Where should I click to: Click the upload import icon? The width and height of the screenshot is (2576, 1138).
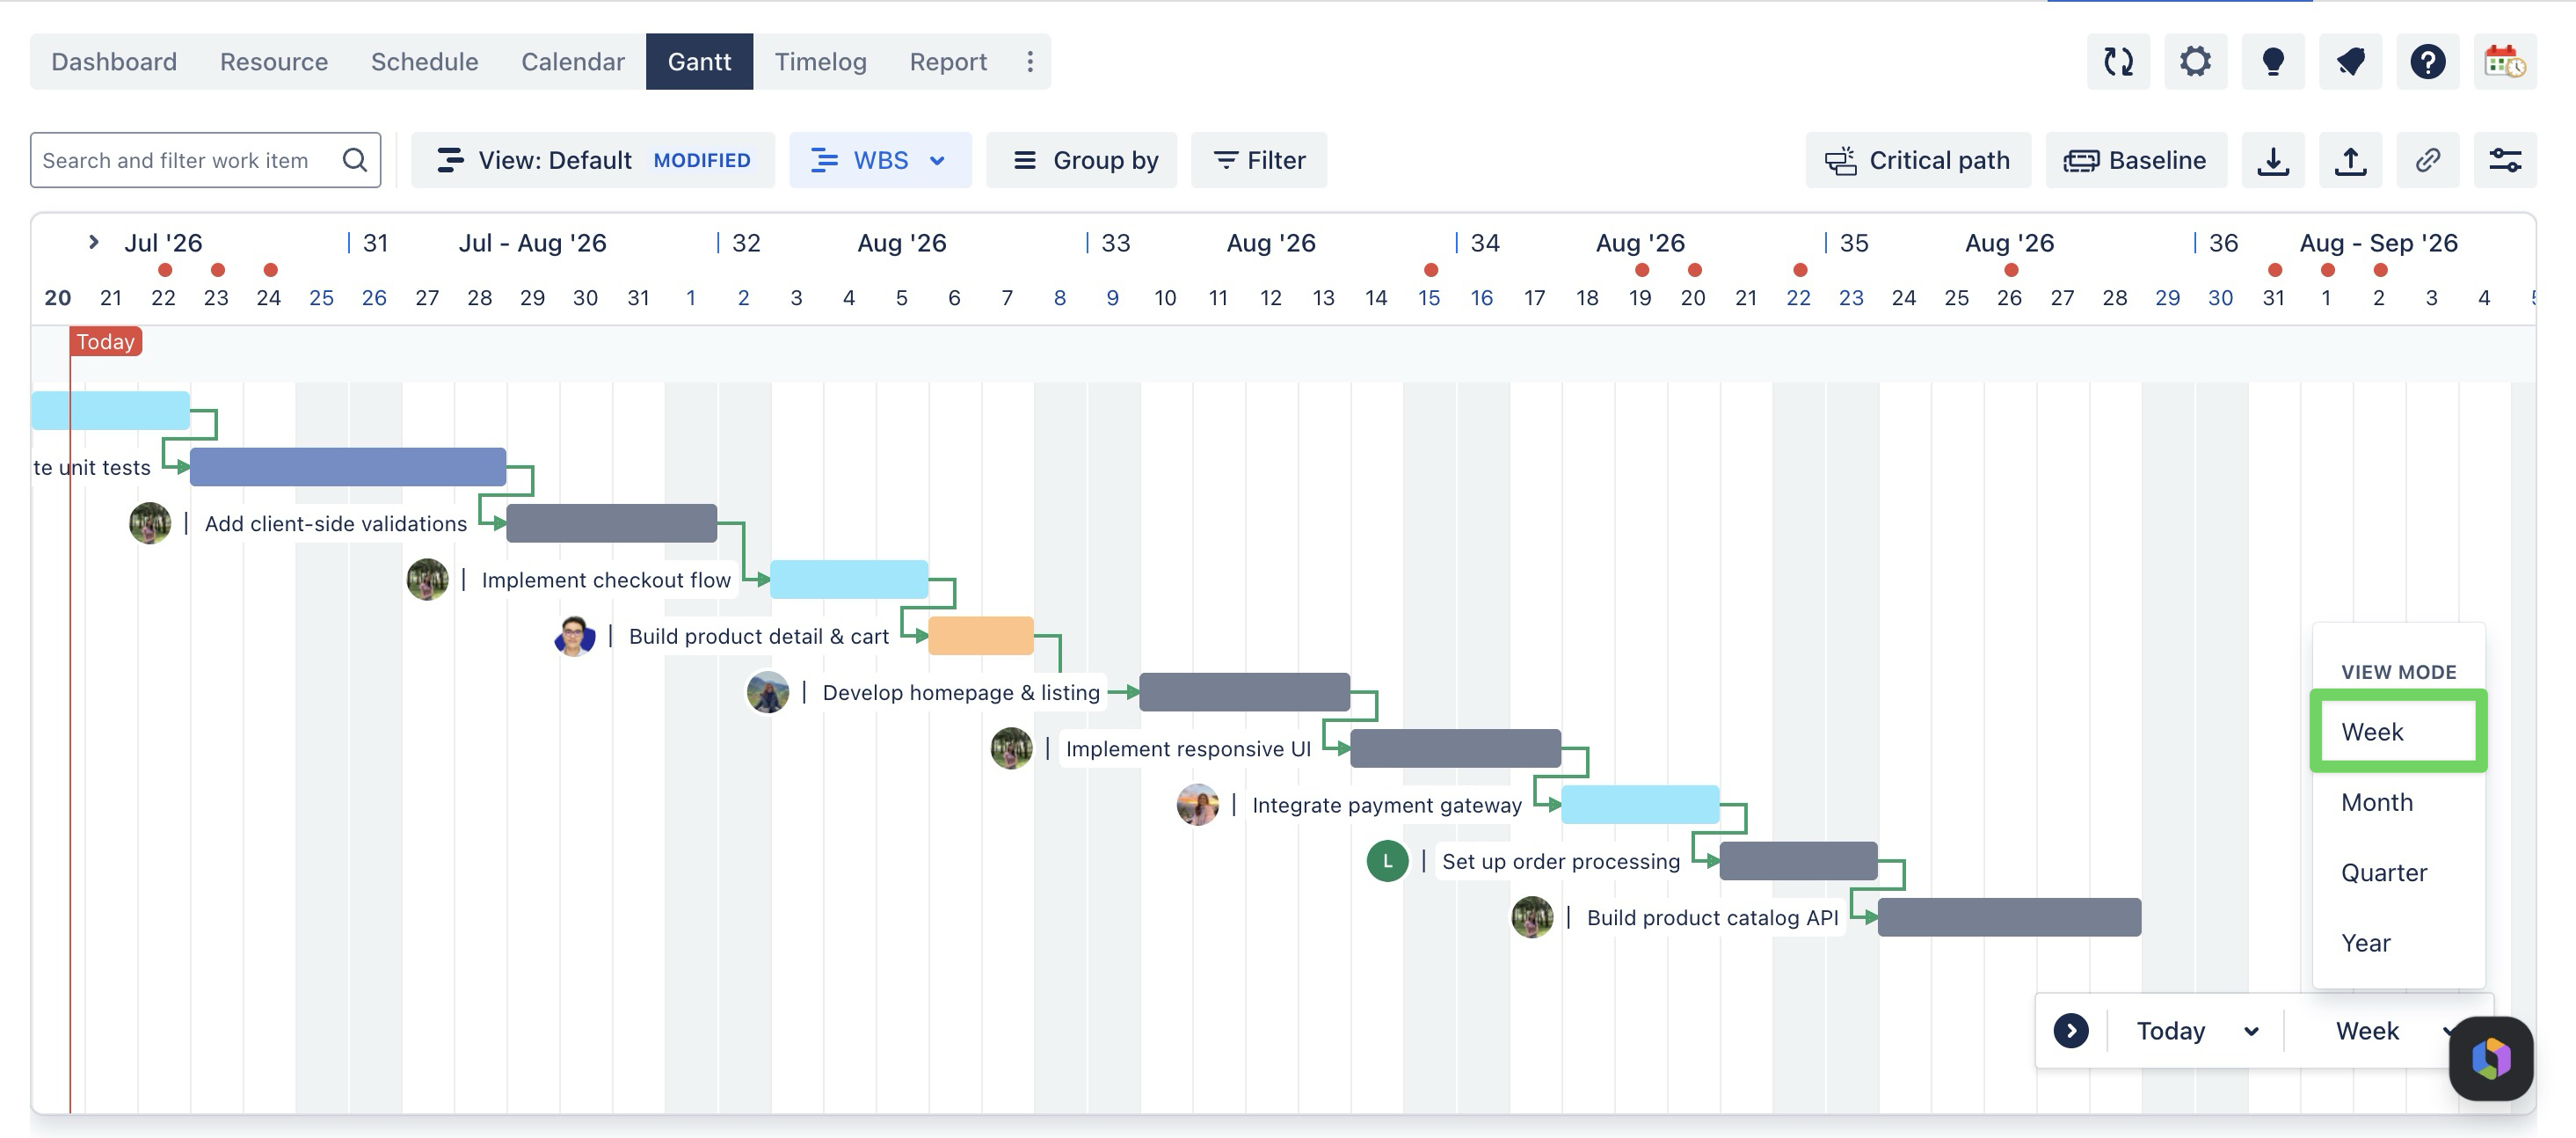coord(2350,160)
